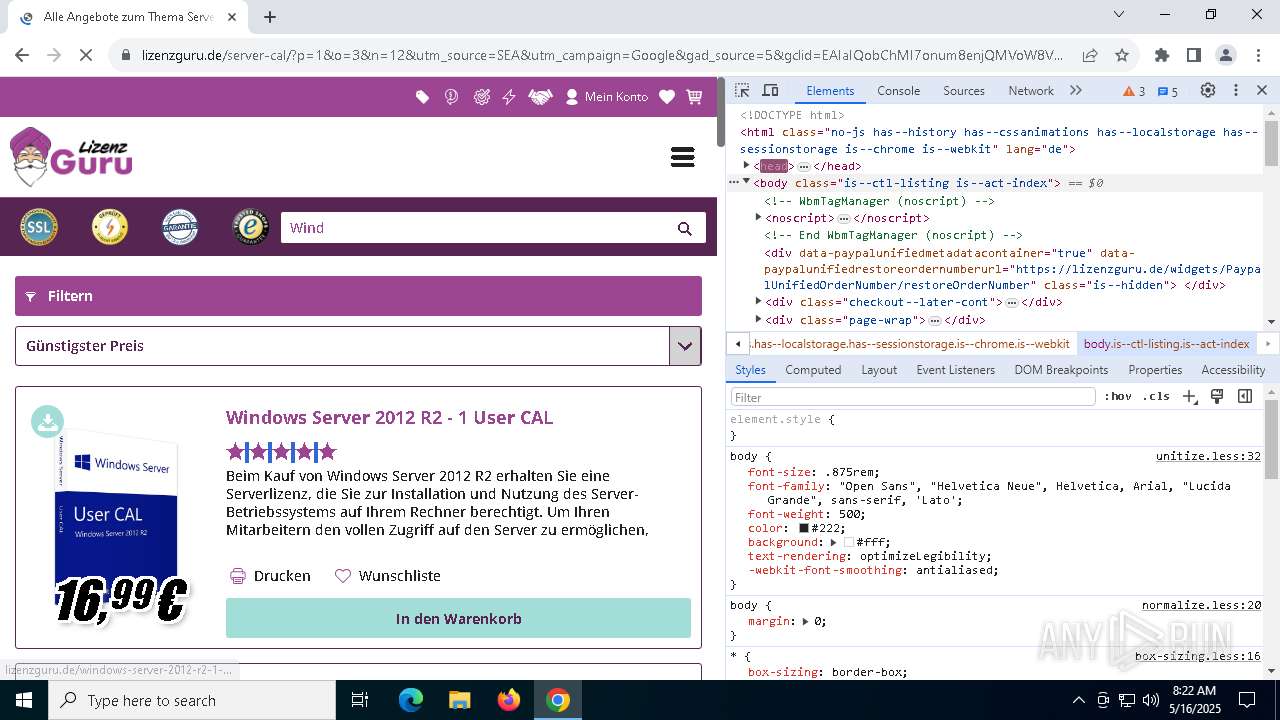Open the DOM Breakpoints tab
Viewport: 1280px width, 720px height.
pyautogui.click(x=1061, y=370)
